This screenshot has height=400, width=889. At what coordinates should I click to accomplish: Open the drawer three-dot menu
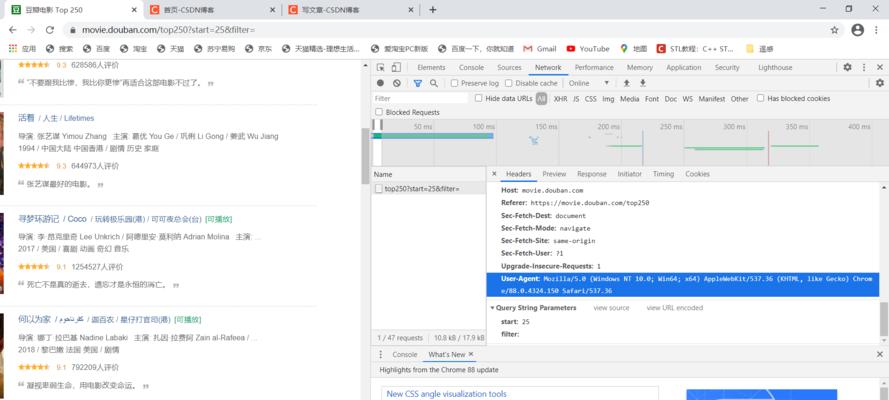pos(380,354)
